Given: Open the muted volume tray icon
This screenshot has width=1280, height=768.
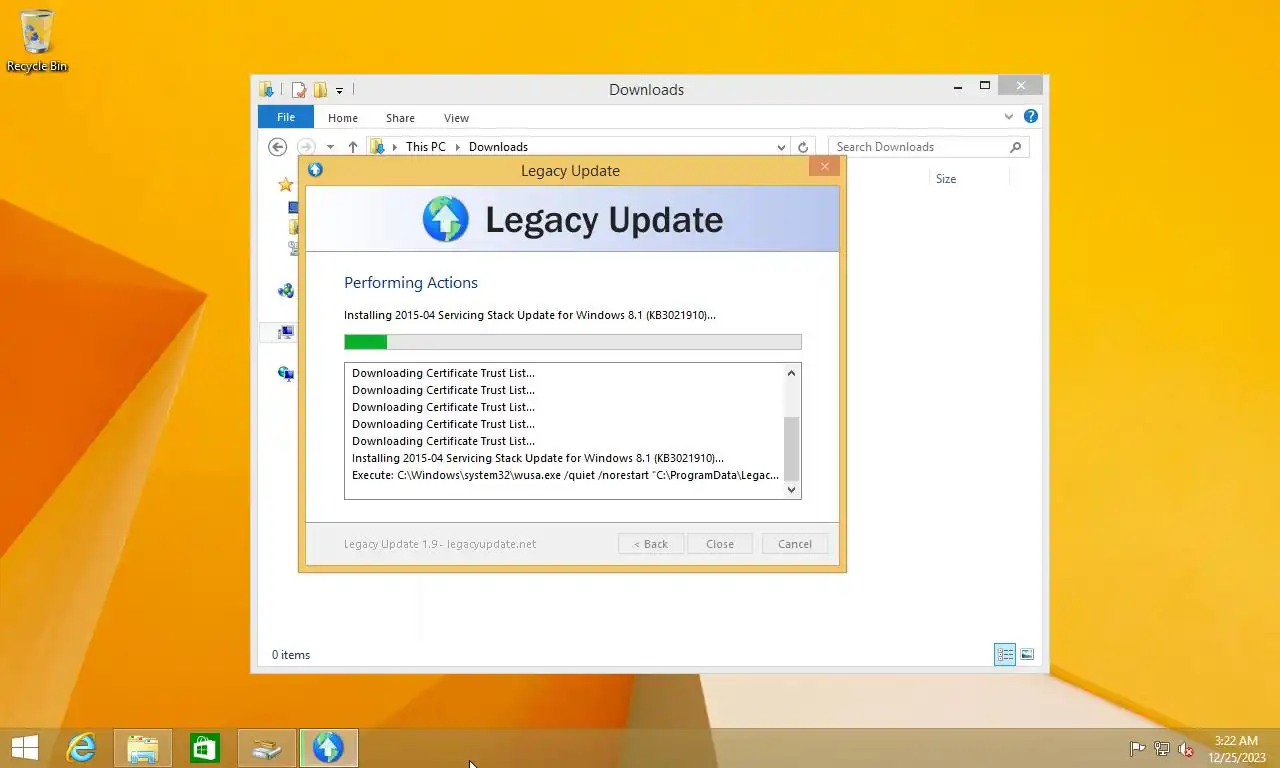Looking at the screenshot, I should pos(1186,749).
